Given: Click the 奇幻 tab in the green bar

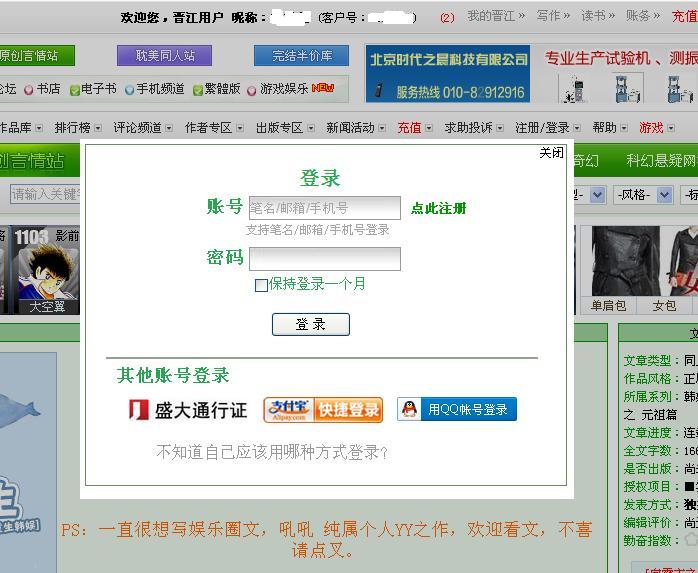Looking at the screenshot, I should (586, 160).
